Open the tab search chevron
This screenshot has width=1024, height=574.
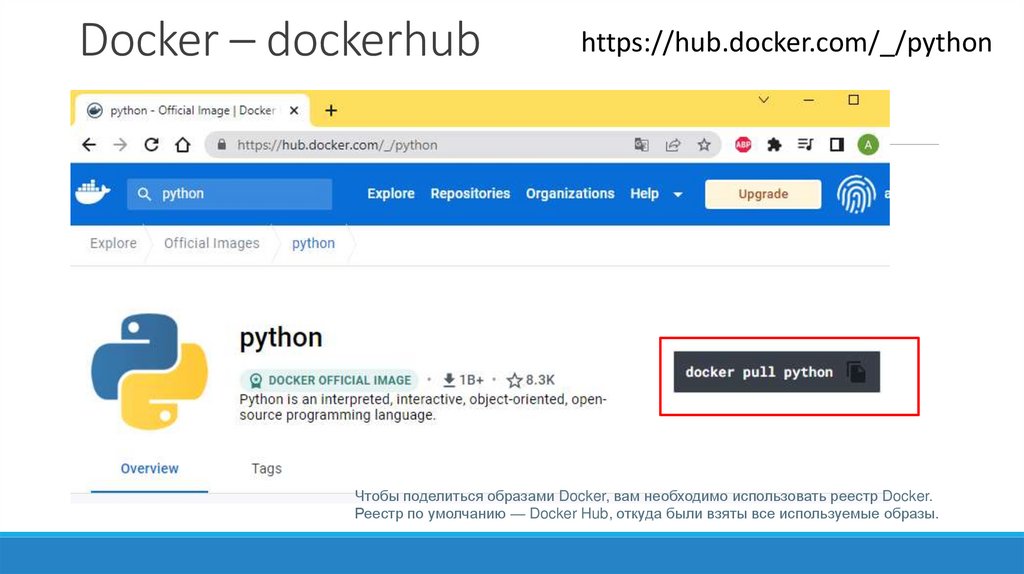click(764, 100)
